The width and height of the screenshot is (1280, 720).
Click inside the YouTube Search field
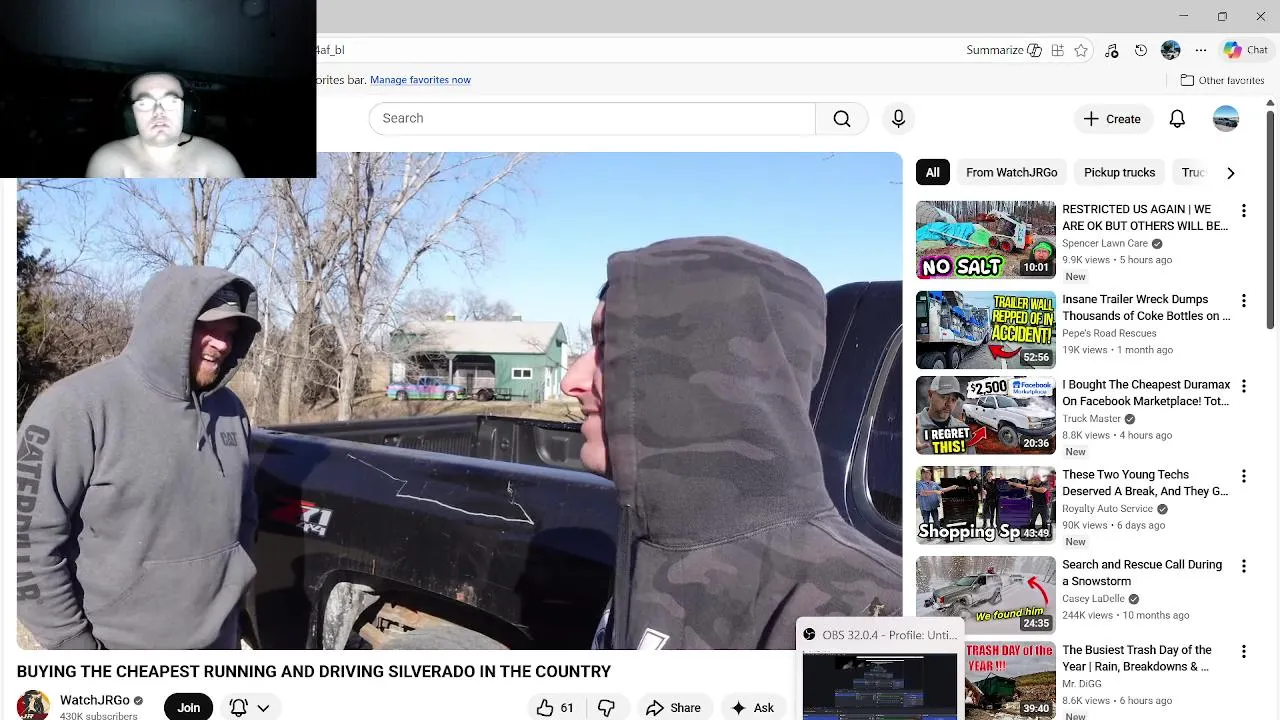(x=592, y=118)
